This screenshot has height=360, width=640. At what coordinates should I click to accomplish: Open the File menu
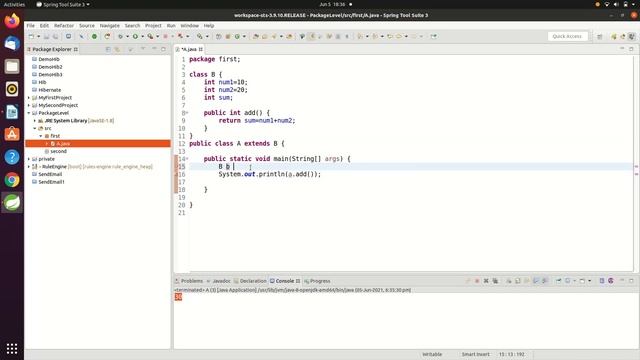click(x=31, y=25)
